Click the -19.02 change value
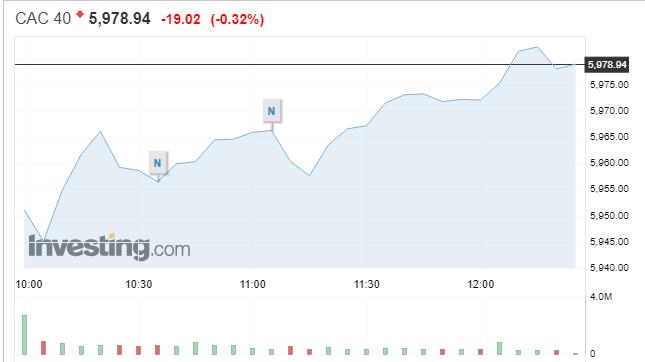 (181, 19)
